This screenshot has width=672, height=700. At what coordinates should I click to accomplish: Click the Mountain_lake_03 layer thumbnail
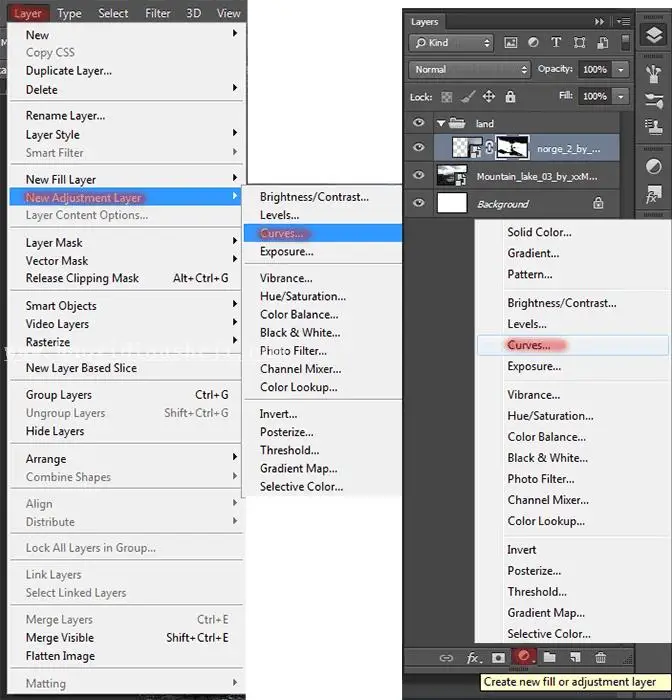(x=452, y=175)
